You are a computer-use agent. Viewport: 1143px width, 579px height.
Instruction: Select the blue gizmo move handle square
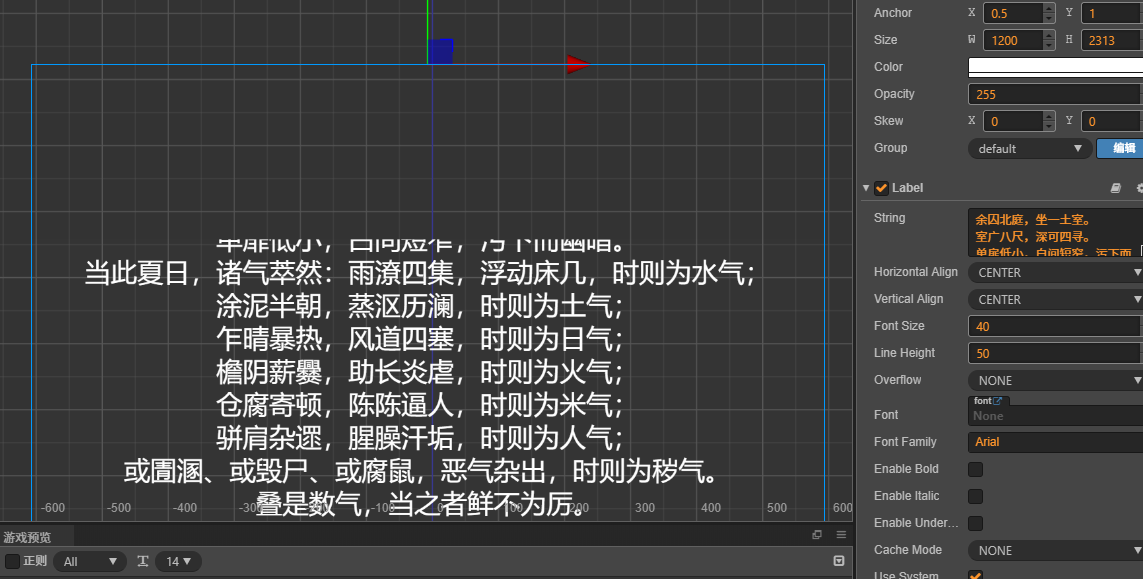point(440,51)
